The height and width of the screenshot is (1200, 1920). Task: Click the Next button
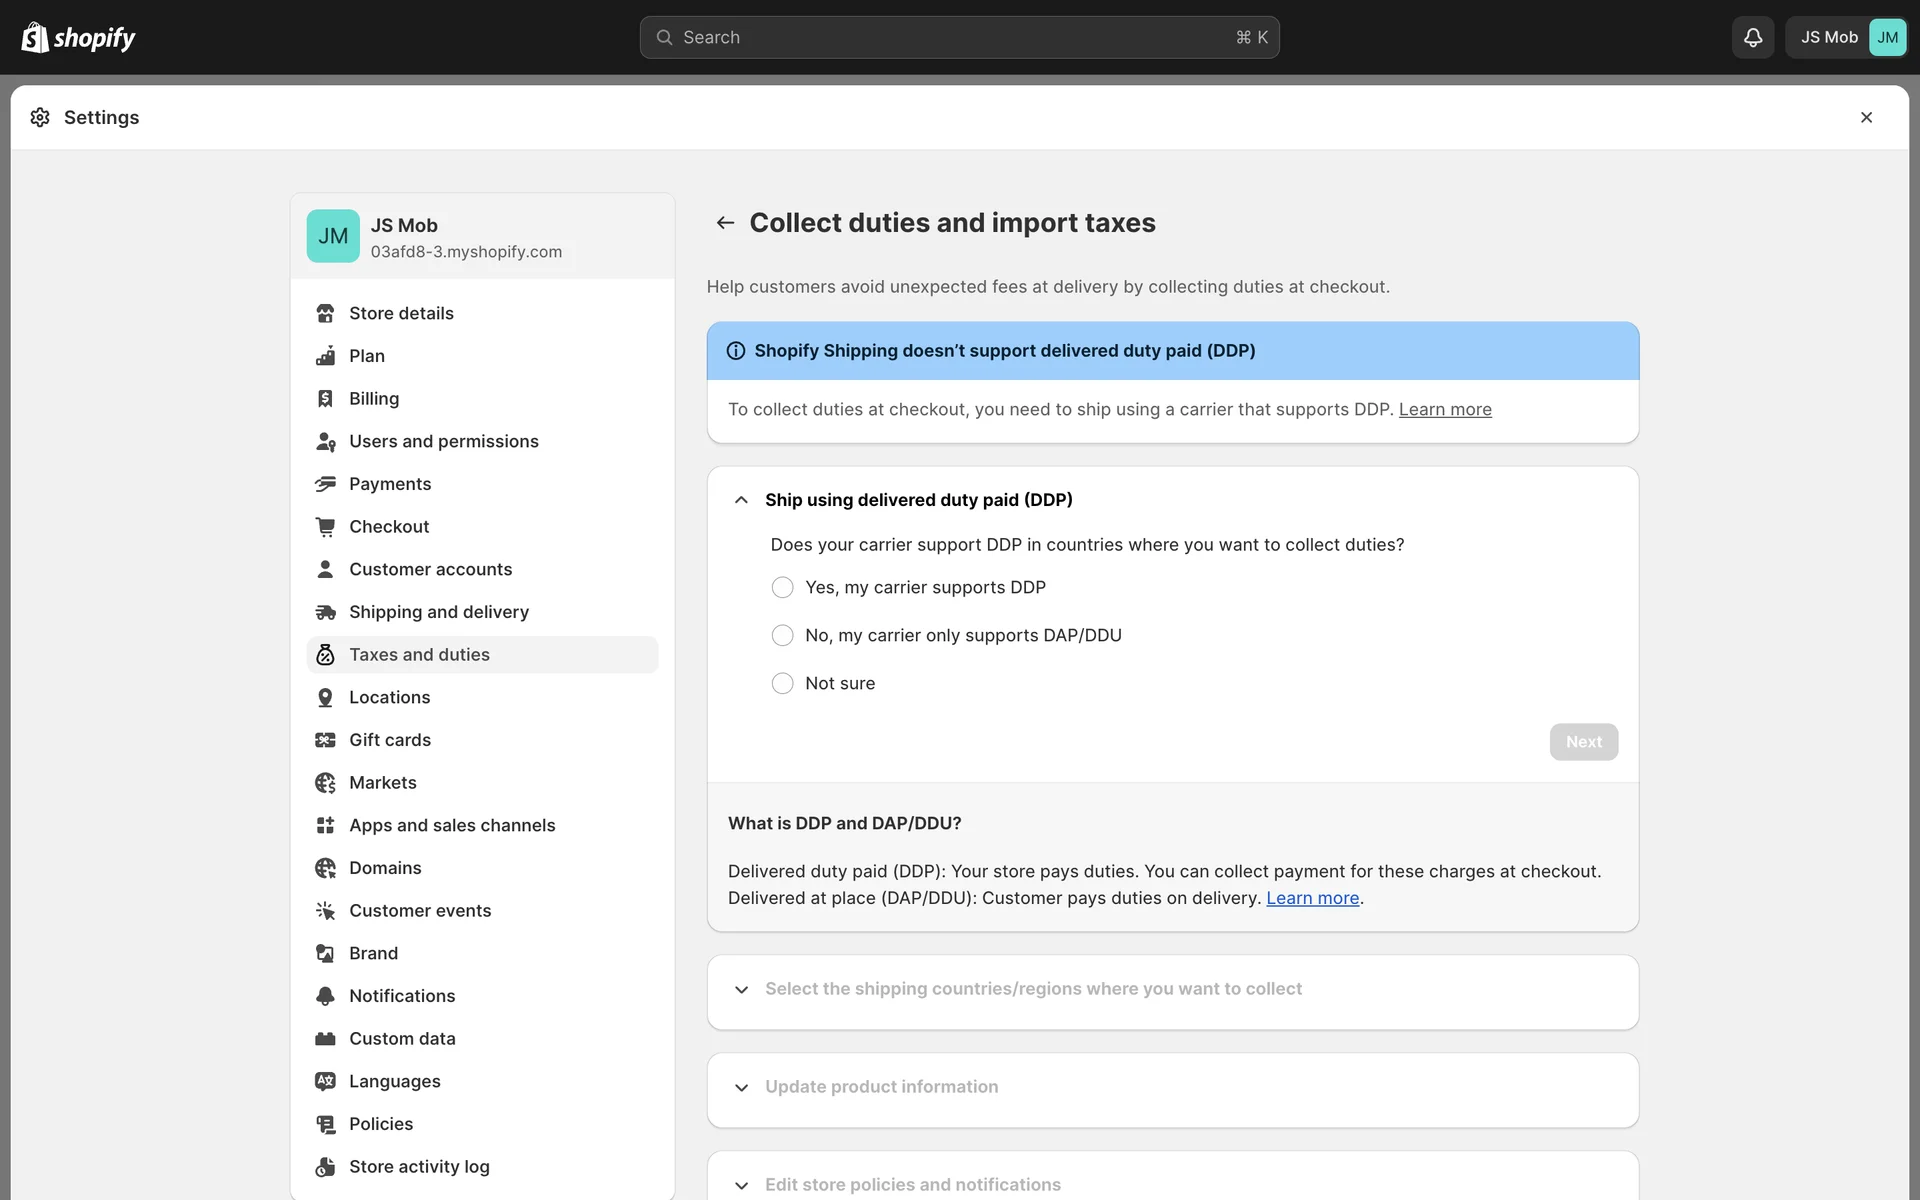pyautogui.click(x=1583, y=742)
